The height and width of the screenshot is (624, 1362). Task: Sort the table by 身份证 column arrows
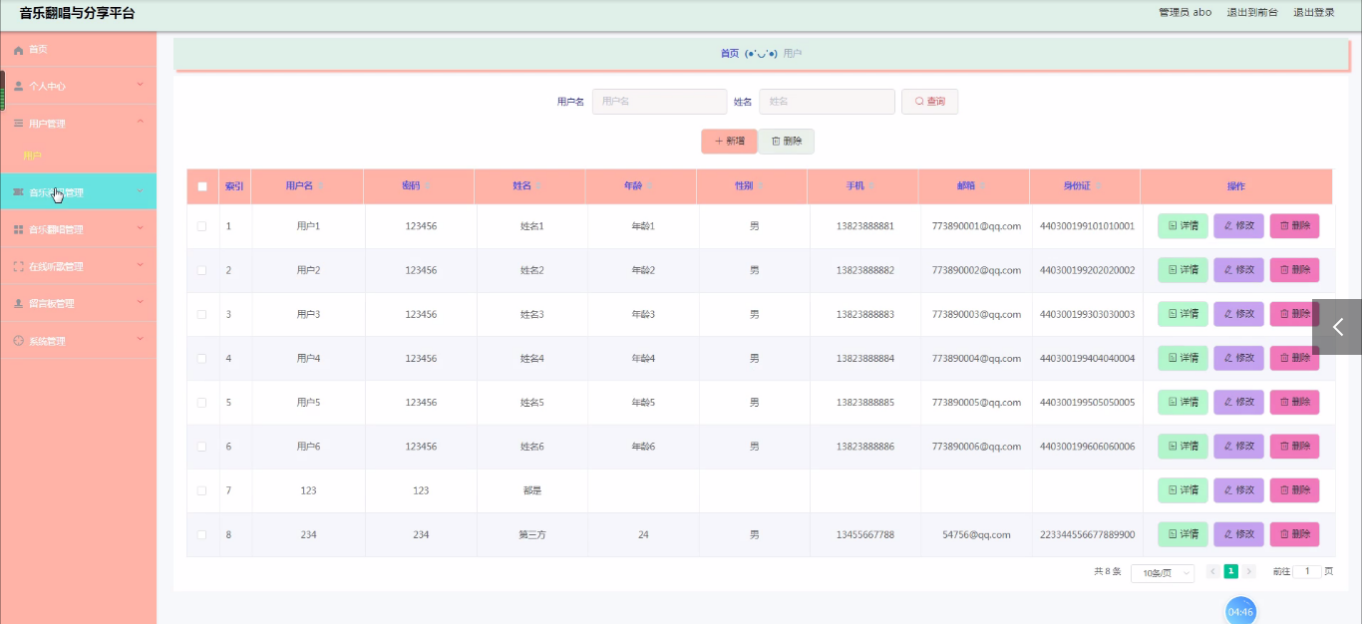[x=1099, y=186]
